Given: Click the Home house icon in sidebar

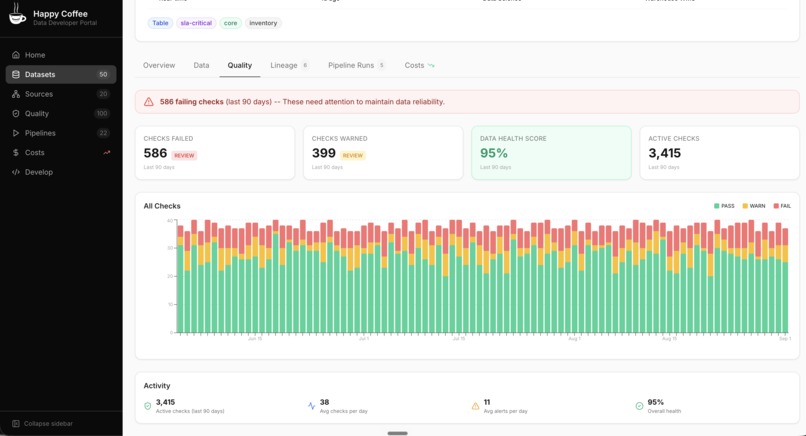Looking at the screenshot, I should 16,55.
